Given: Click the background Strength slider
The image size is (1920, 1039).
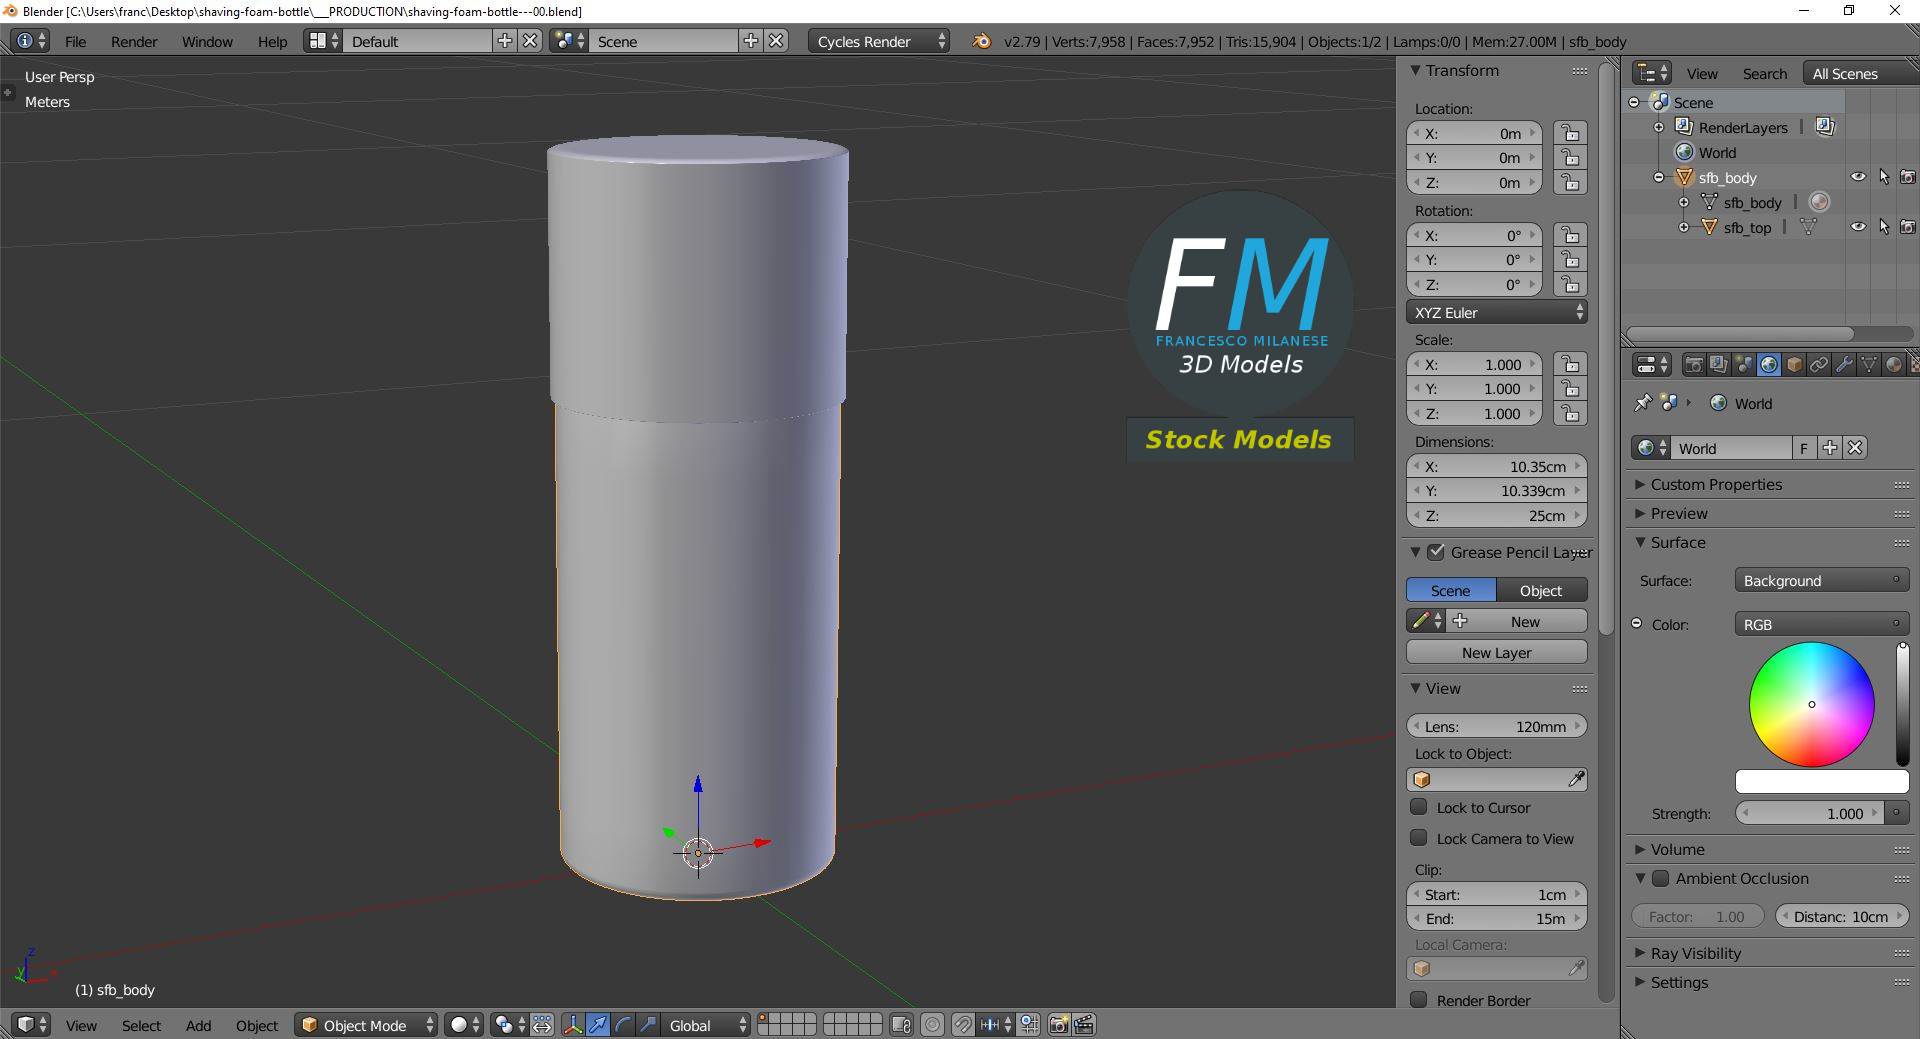Looking at the screenshot, I should pos(1810,813).
